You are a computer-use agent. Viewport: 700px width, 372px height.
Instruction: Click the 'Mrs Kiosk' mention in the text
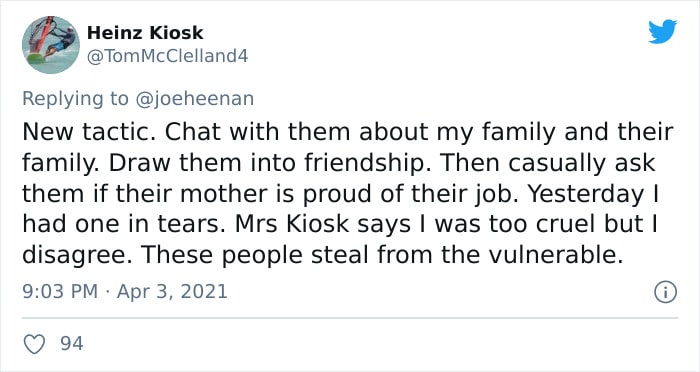pyautogui.click(x=292, y=225)
